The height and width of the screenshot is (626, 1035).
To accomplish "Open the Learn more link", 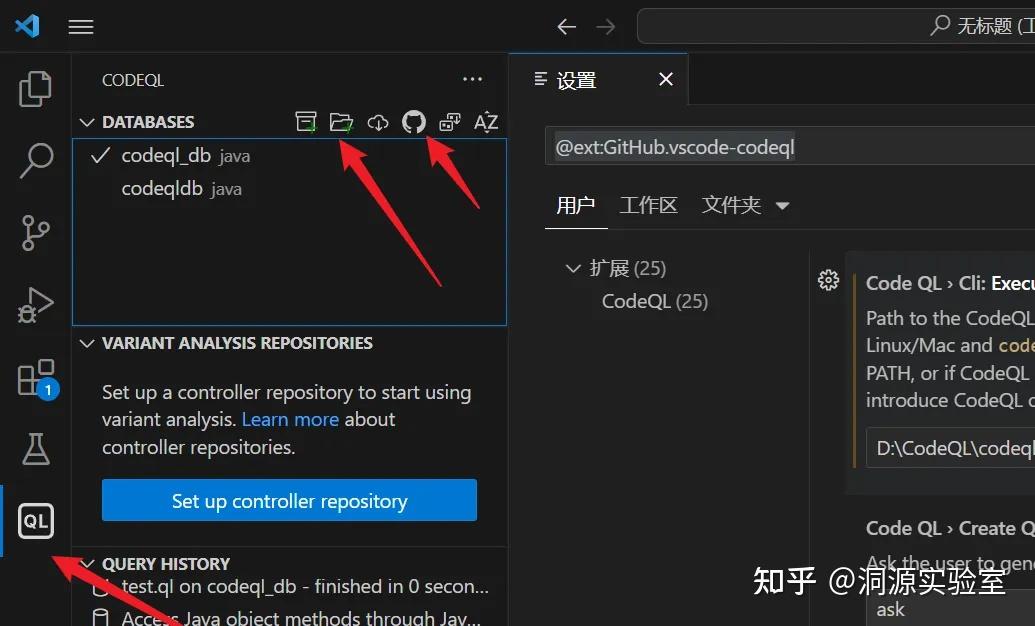I will click(289, 419).
